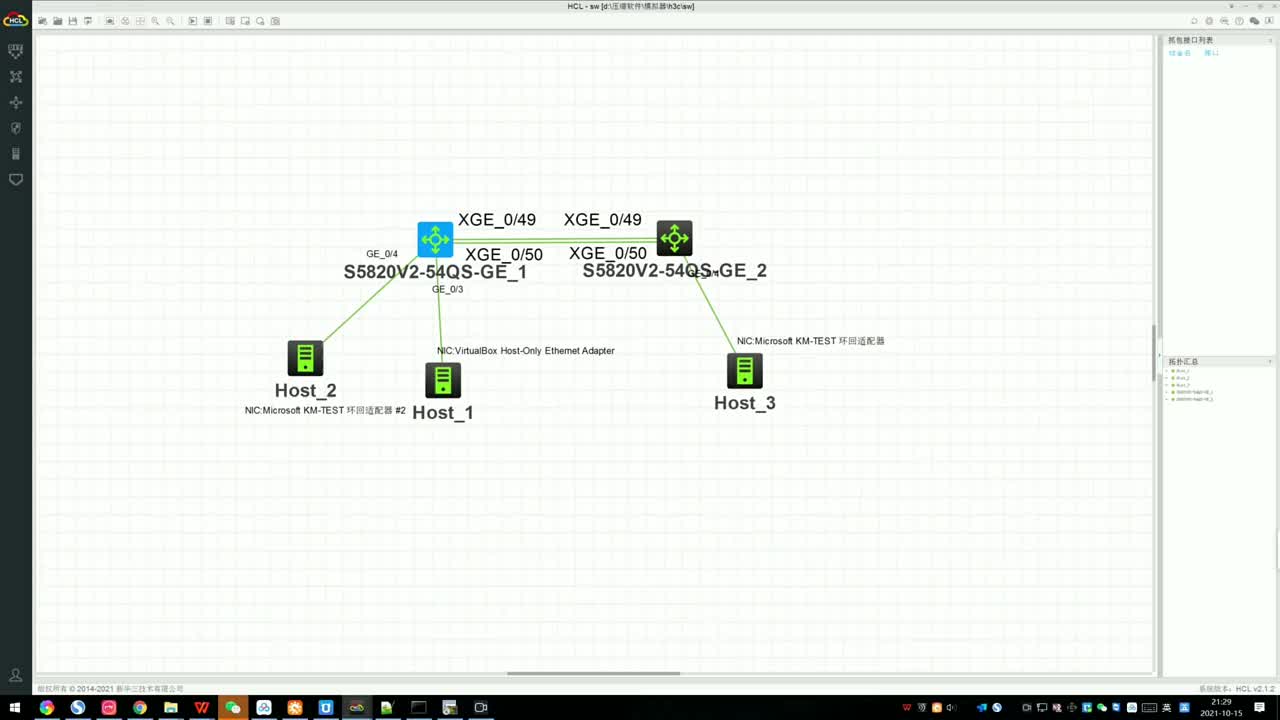
Task: Select the blue S5820V2-54QS-GE_1 switch icon
Action: pyautogui.click(x=435, y=239)
